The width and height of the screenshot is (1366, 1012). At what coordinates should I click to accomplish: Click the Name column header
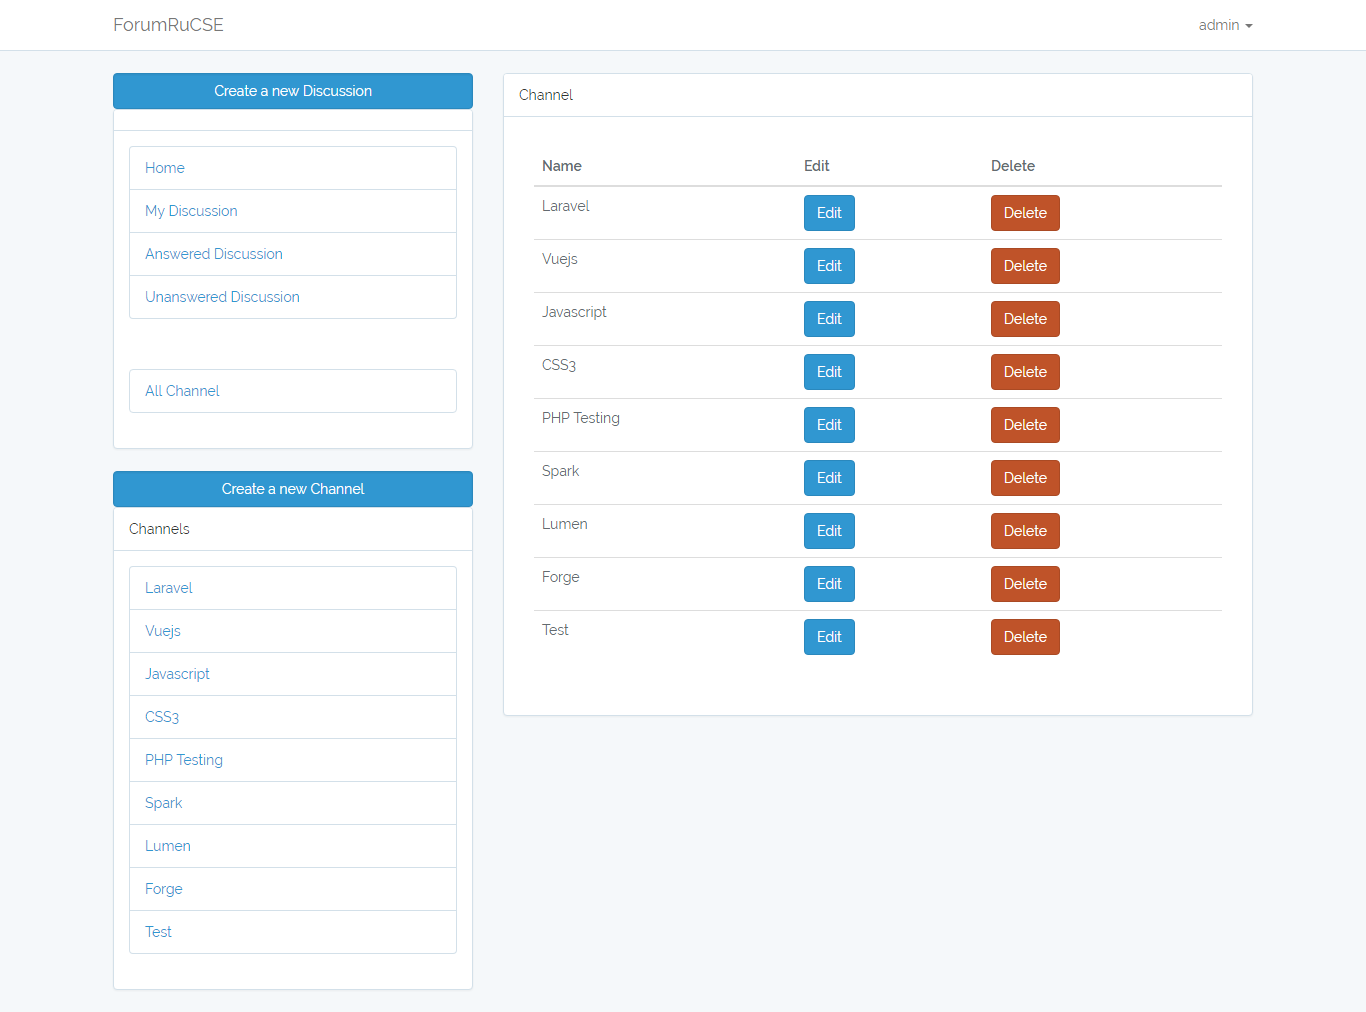pyautogui.click(x=562, y=166)
